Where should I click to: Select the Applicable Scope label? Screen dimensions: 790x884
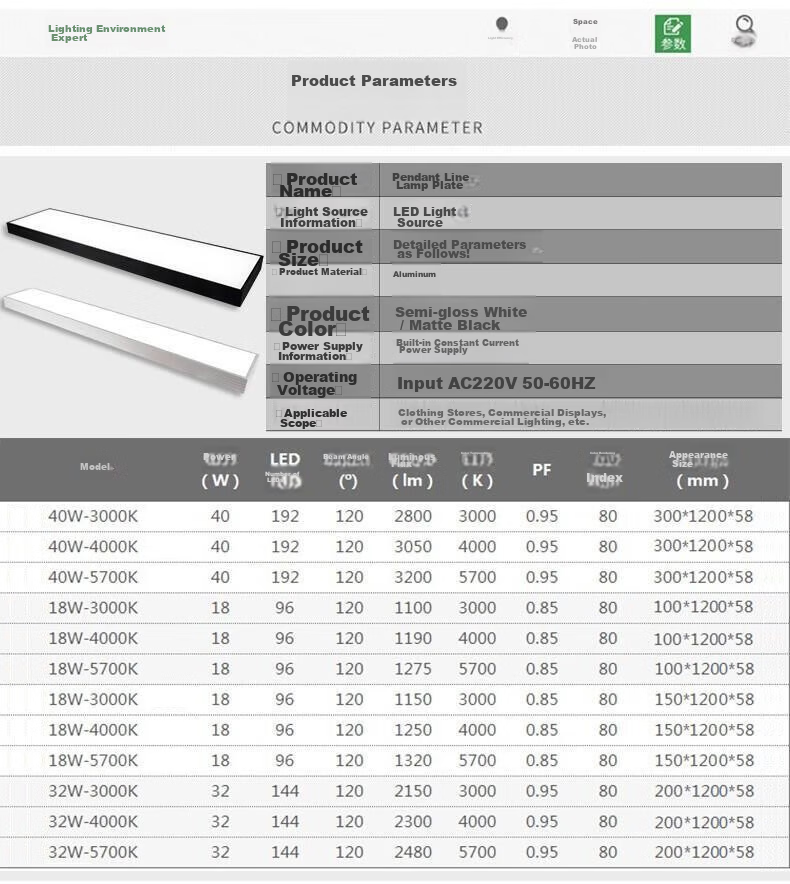tap(313, 418)
